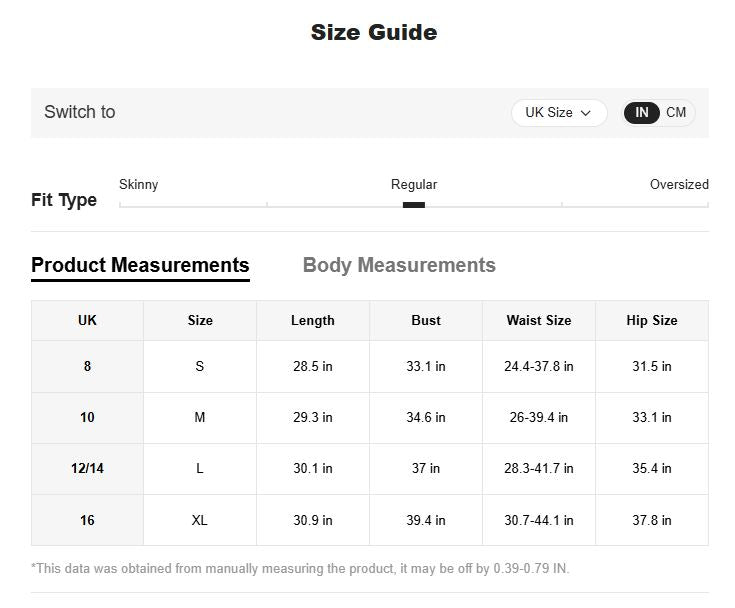
Task: Click the Waist Size column header
Action: click(x=538, y=321)
